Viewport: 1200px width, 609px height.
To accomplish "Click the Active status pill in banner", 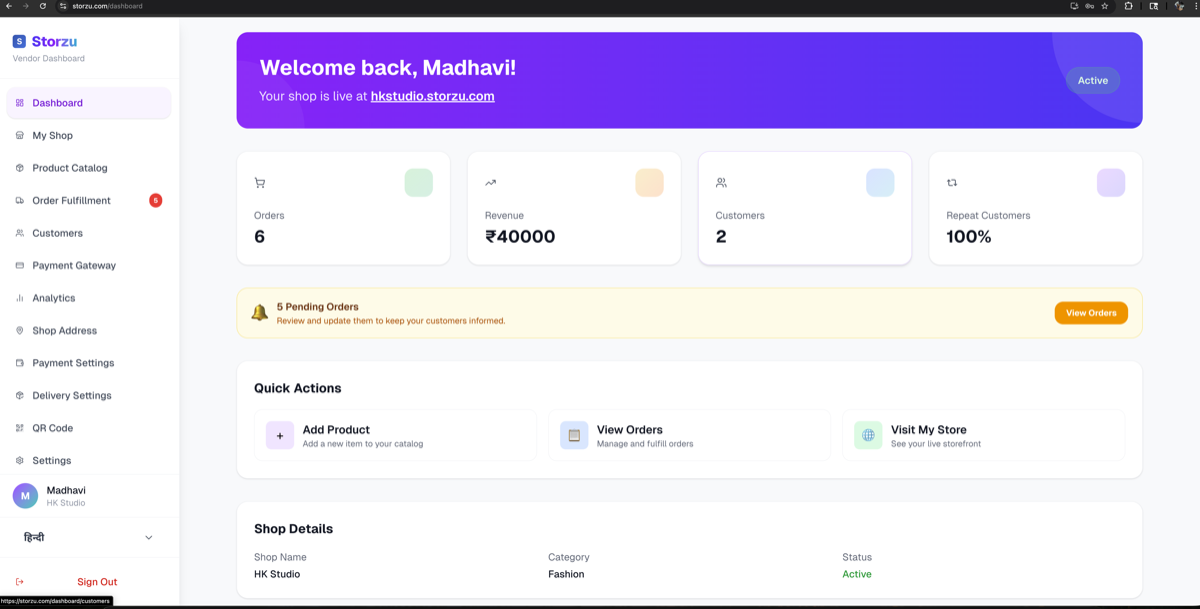I will tap(1092, 80).
